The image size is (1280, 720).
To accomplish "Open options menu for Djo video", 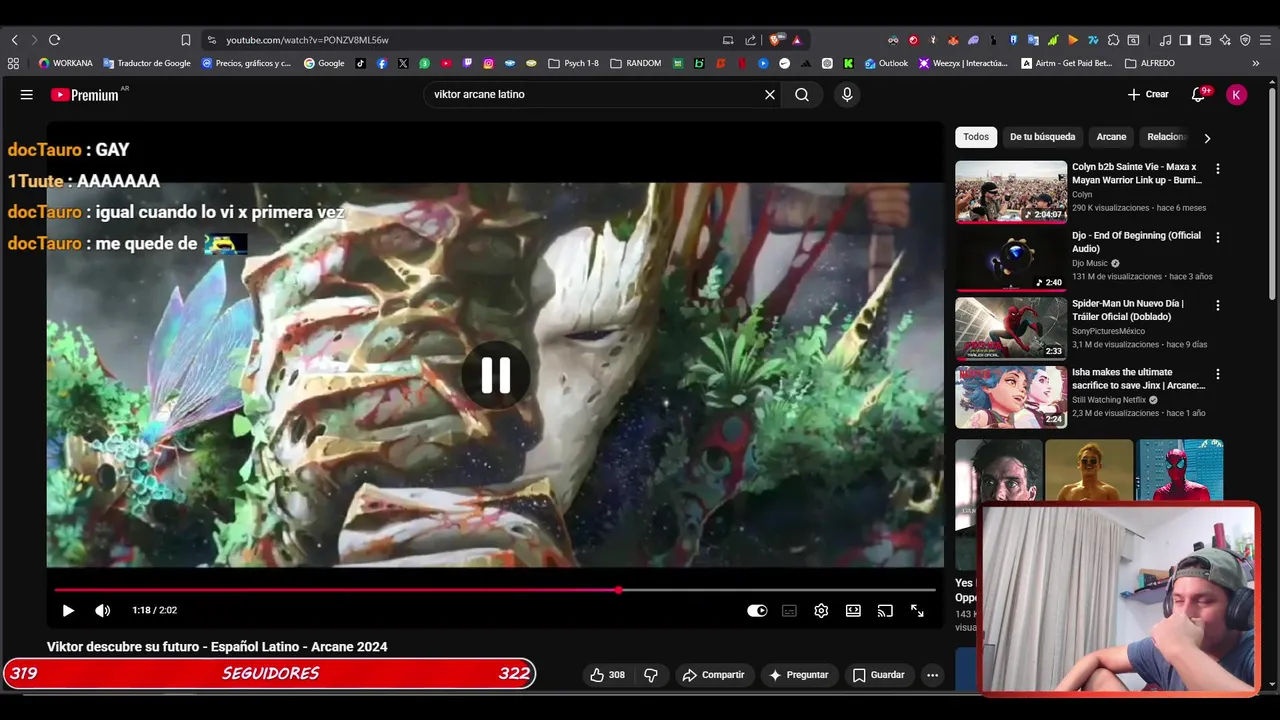I will [1217, 237].
